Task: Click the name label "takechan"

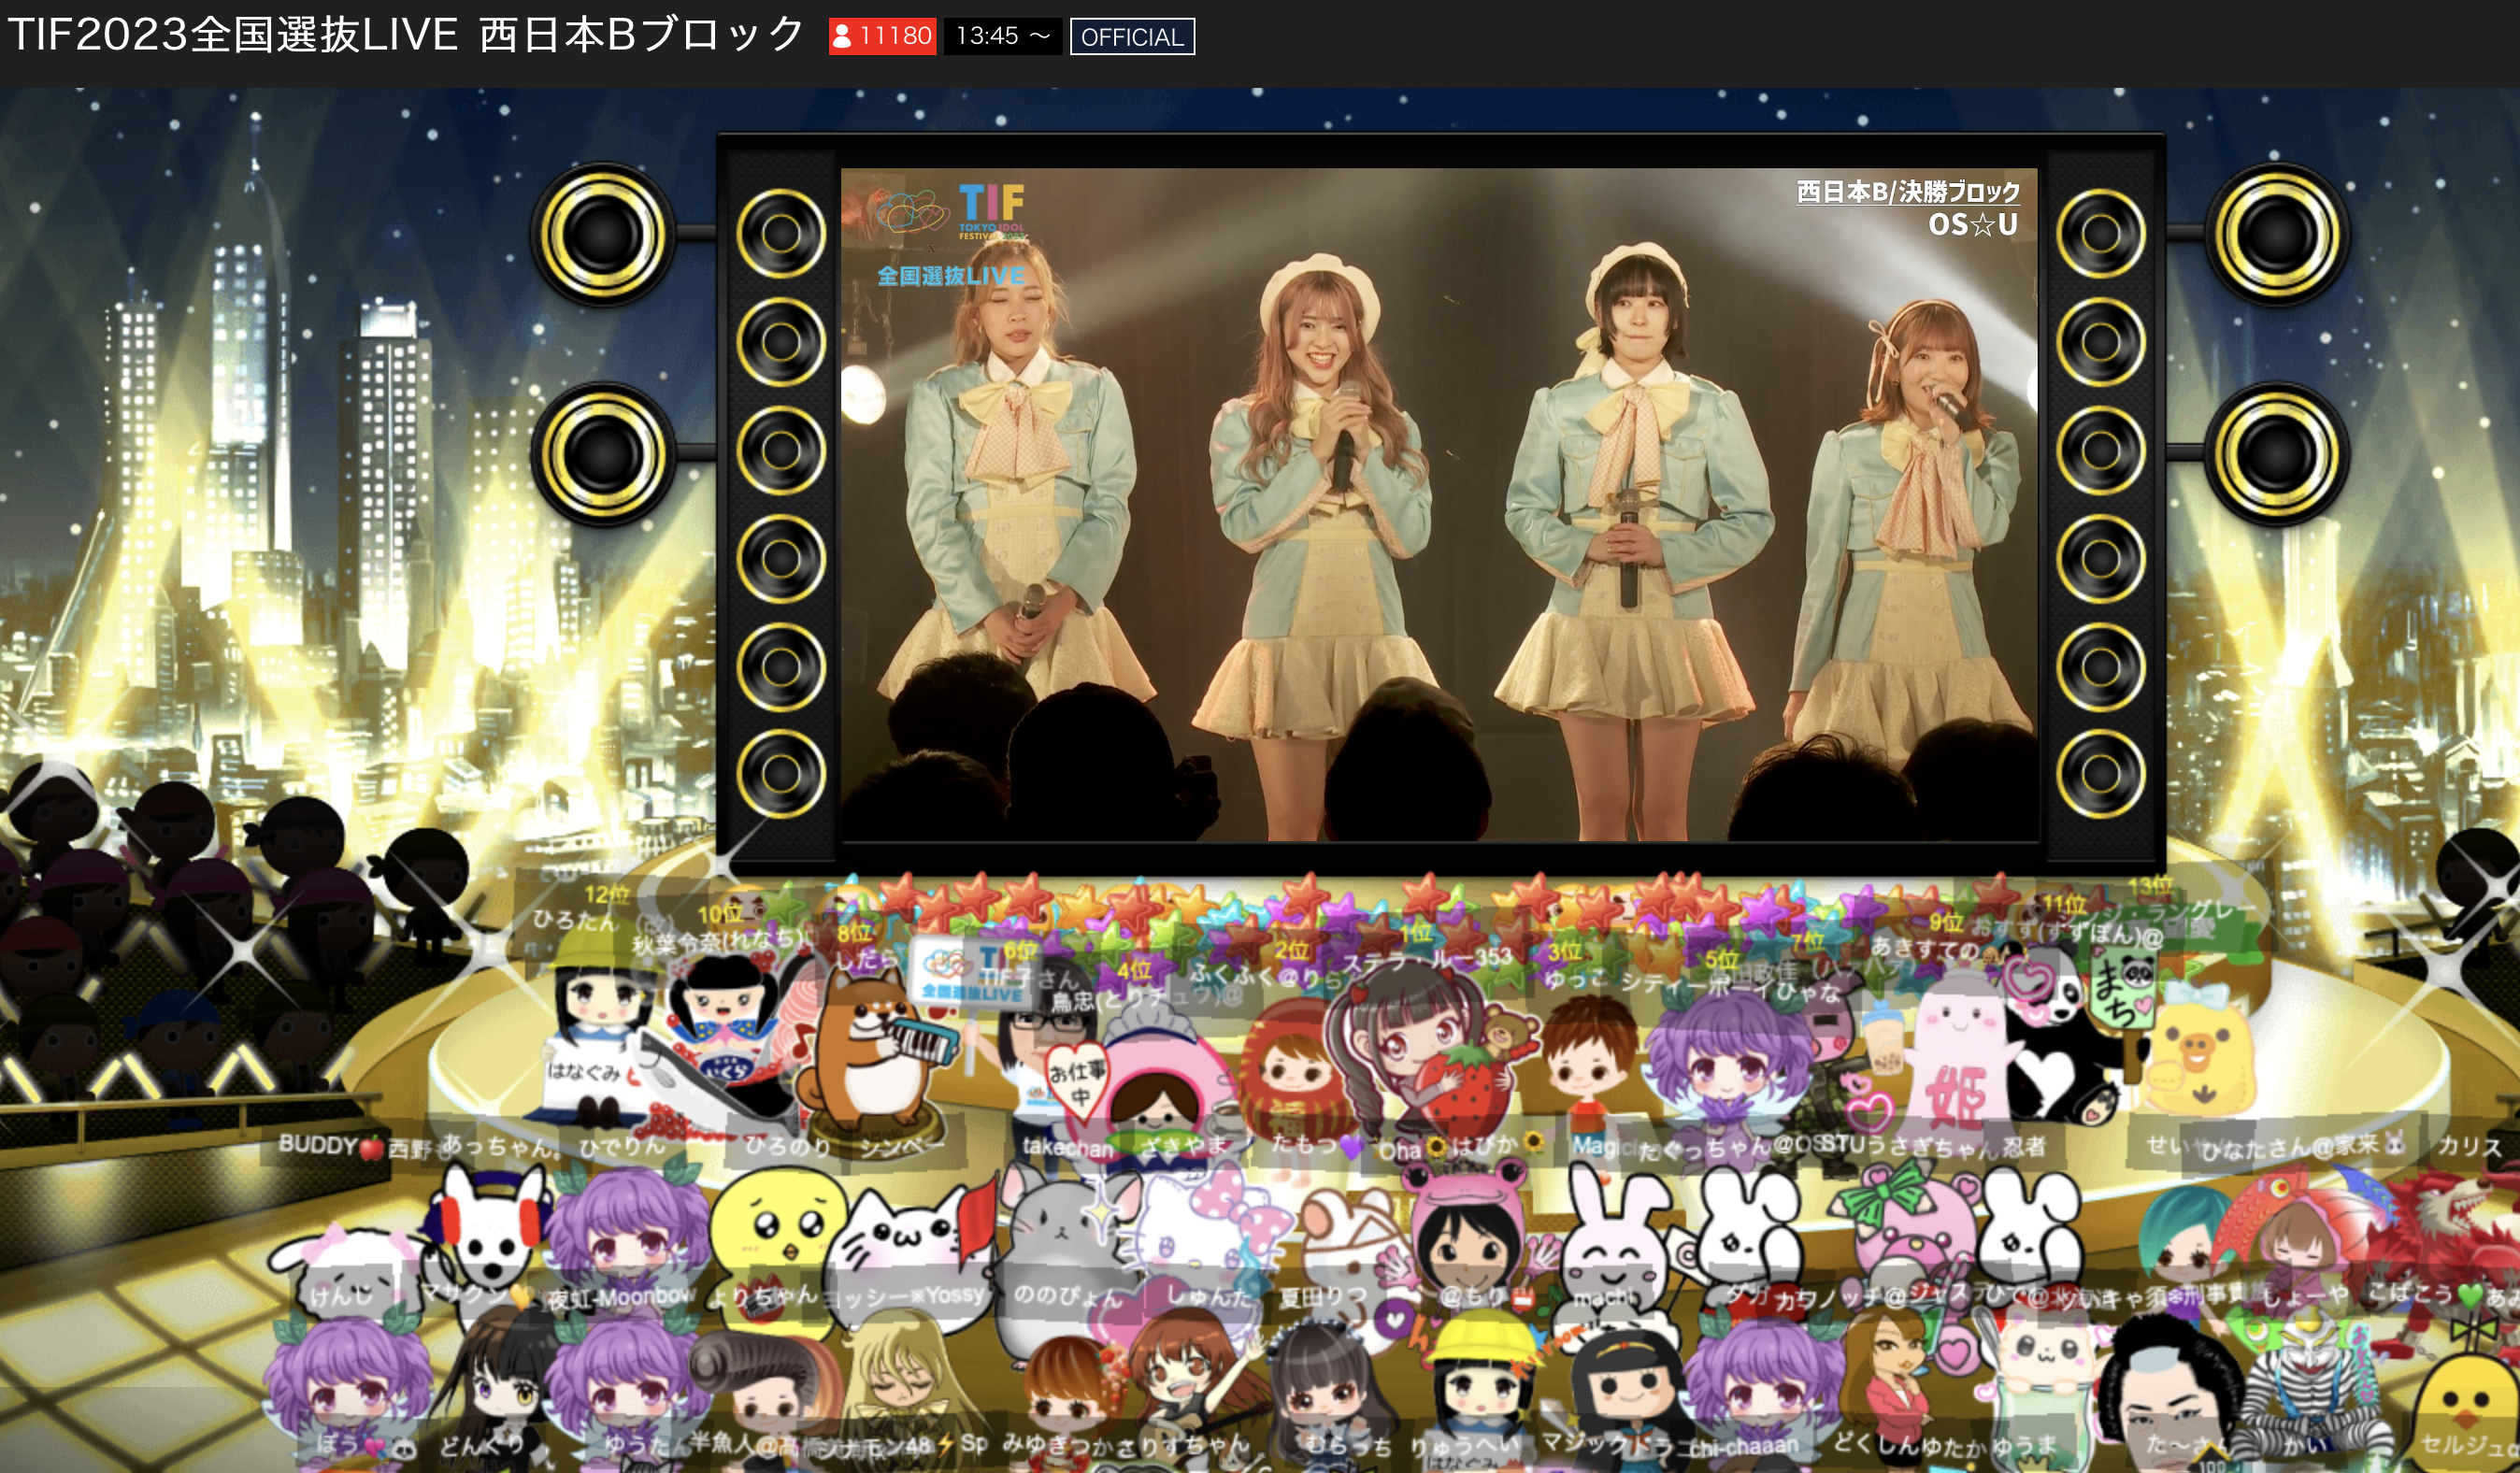Action: (1067, 1147)
